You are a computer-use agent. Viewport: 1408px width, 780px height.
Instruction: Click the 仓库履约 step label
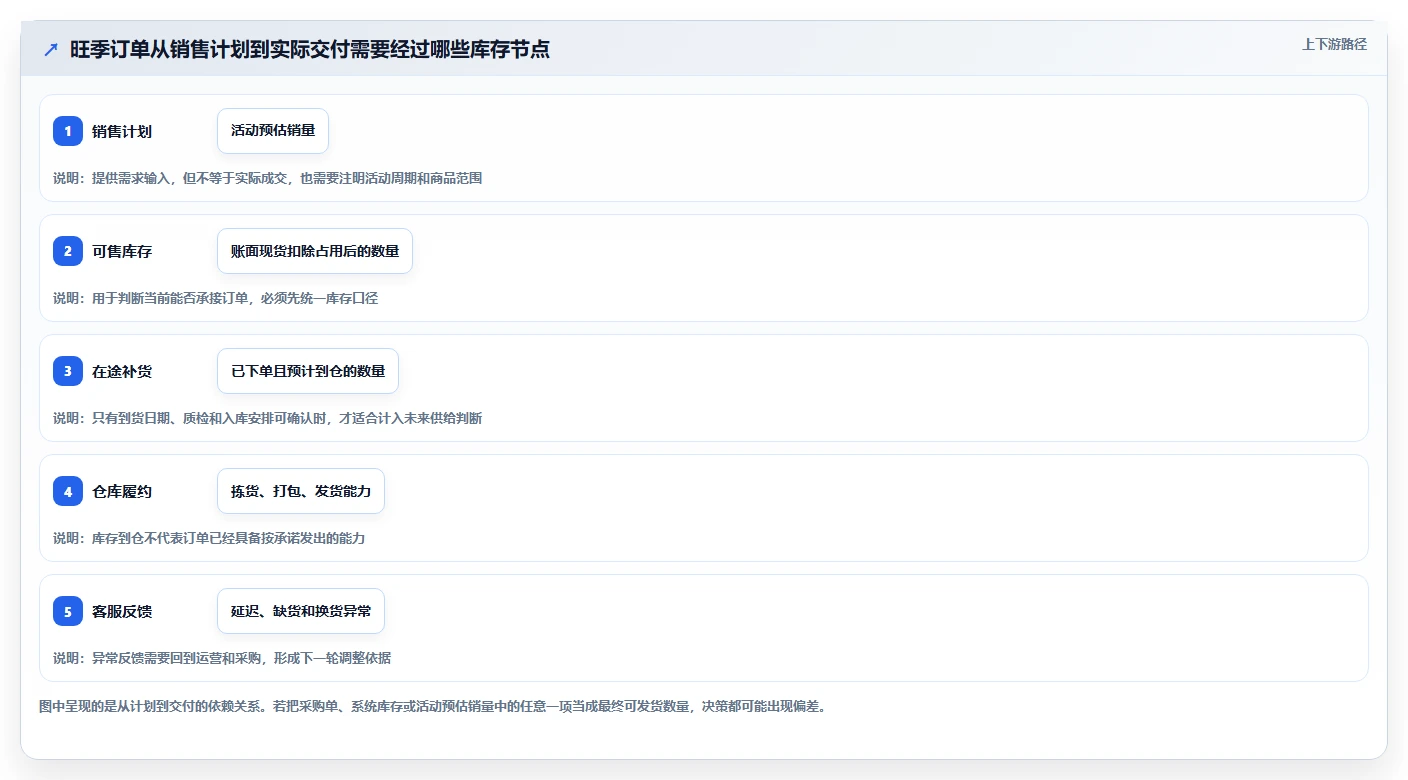[x=122, y=491]
